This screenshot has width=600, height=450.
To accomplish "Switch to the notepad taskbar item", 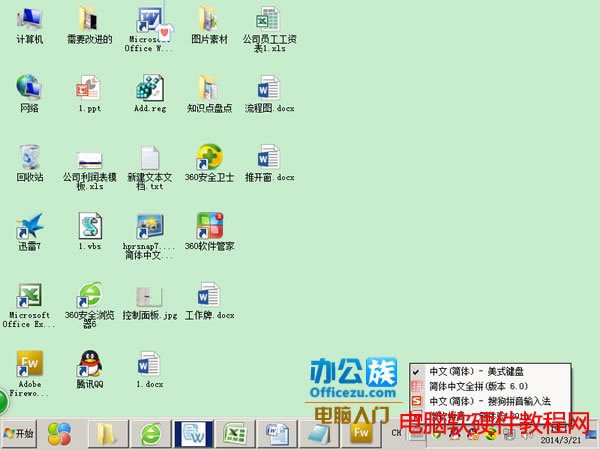I will pyautogui.click(x=320, y=434).
